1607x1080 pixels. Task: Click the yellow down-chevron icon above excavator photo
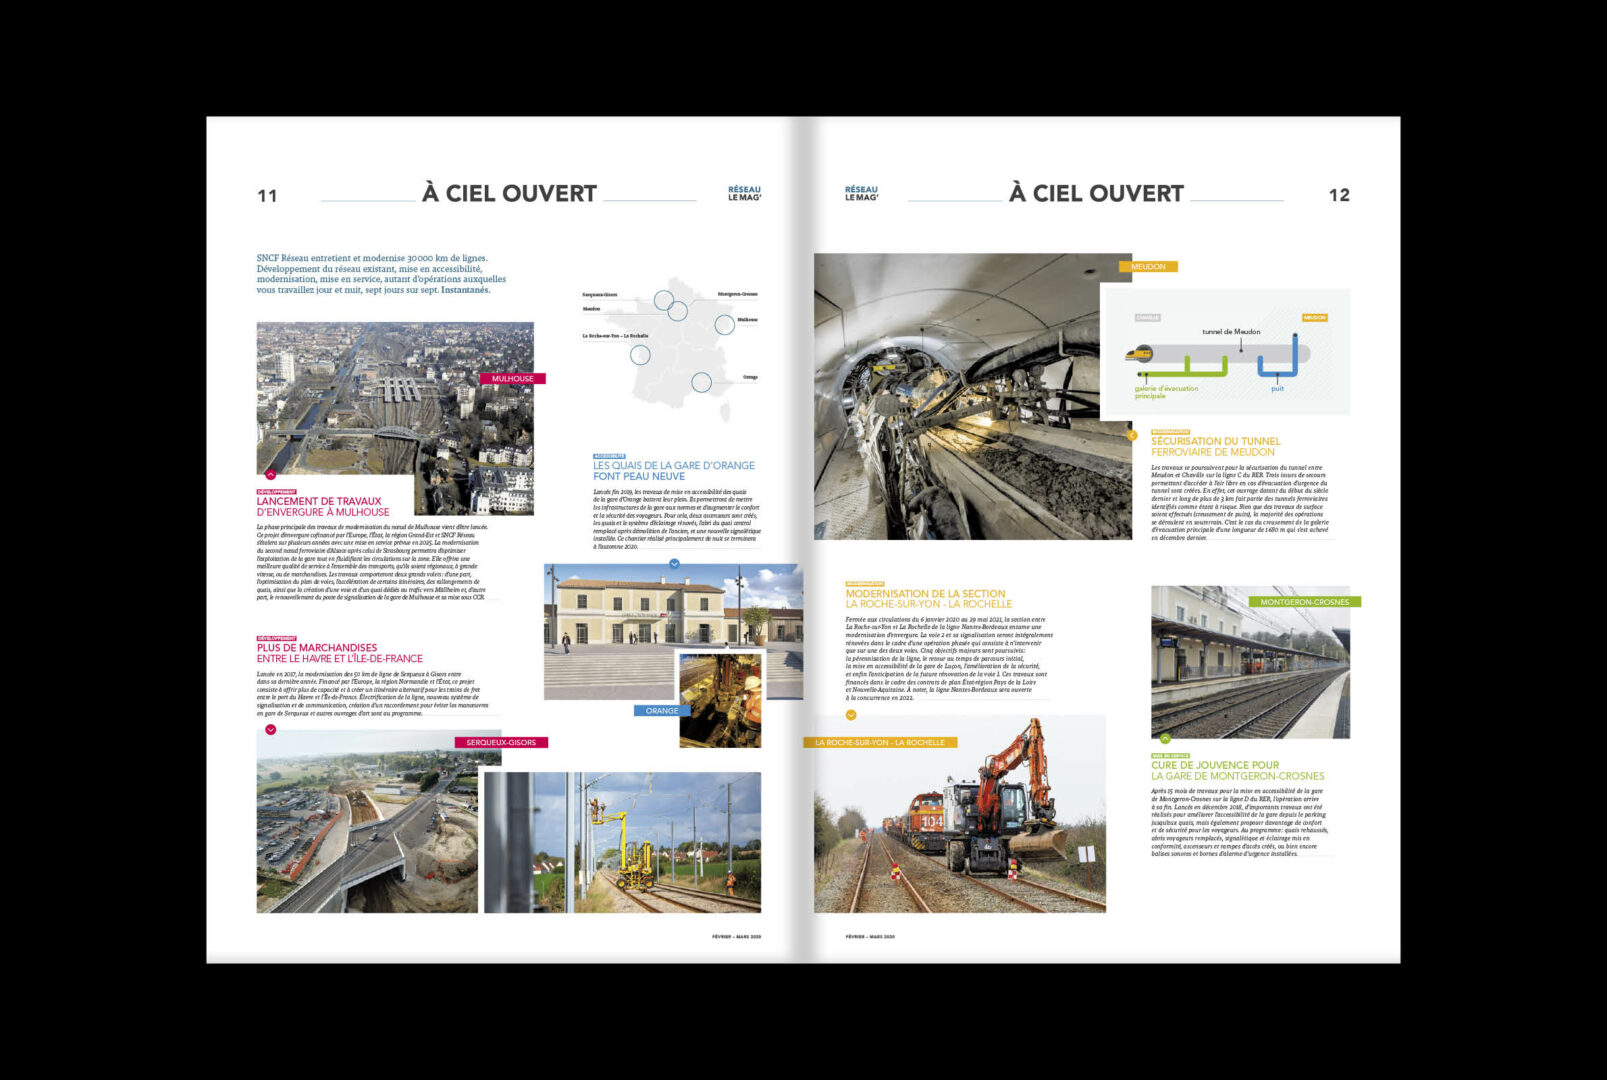pos(851,715)
